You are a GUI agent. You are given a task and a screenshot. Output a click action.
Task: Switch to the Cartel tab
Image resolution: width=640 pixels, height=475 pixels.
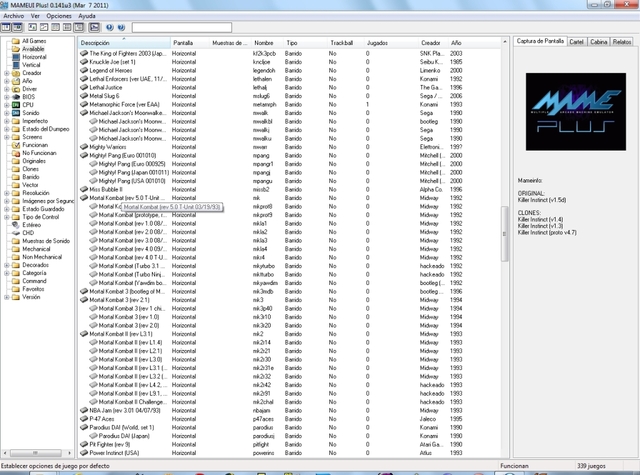(x=576, y=42)
